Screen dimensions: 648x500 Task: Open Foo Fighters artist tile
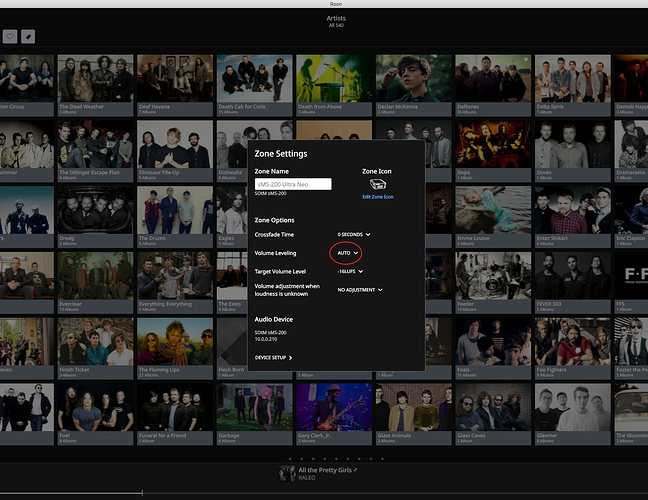point(573,348)
